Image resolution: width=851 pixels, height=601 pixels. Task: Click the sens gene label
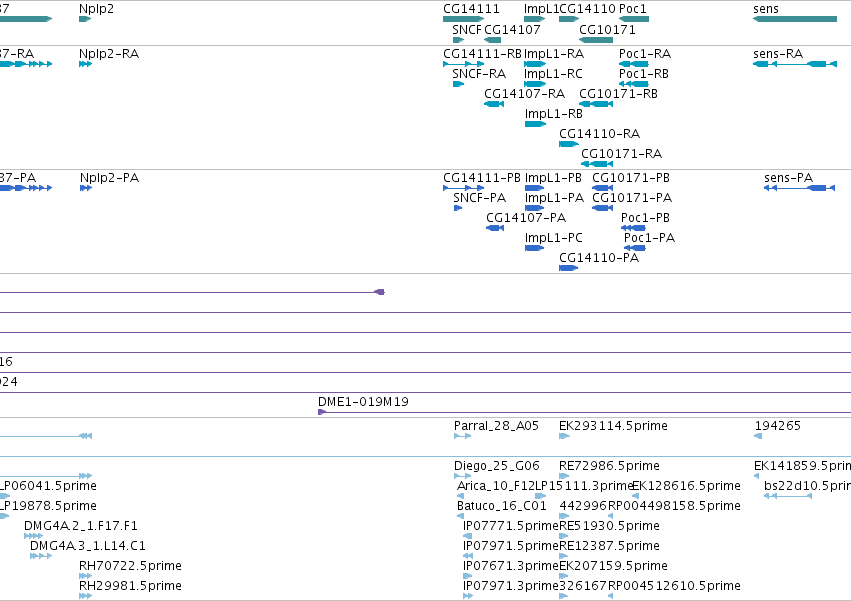pos(766,9)
